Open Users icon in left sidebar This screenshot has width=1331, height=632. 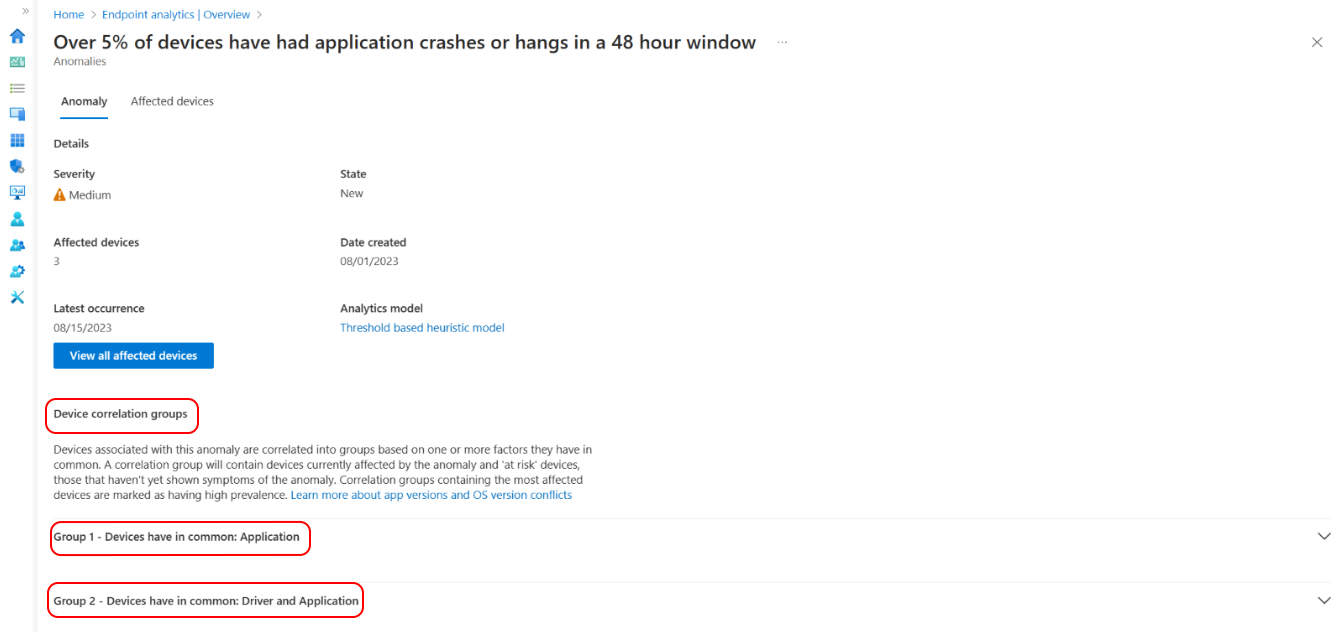click(x=17, y=219)
